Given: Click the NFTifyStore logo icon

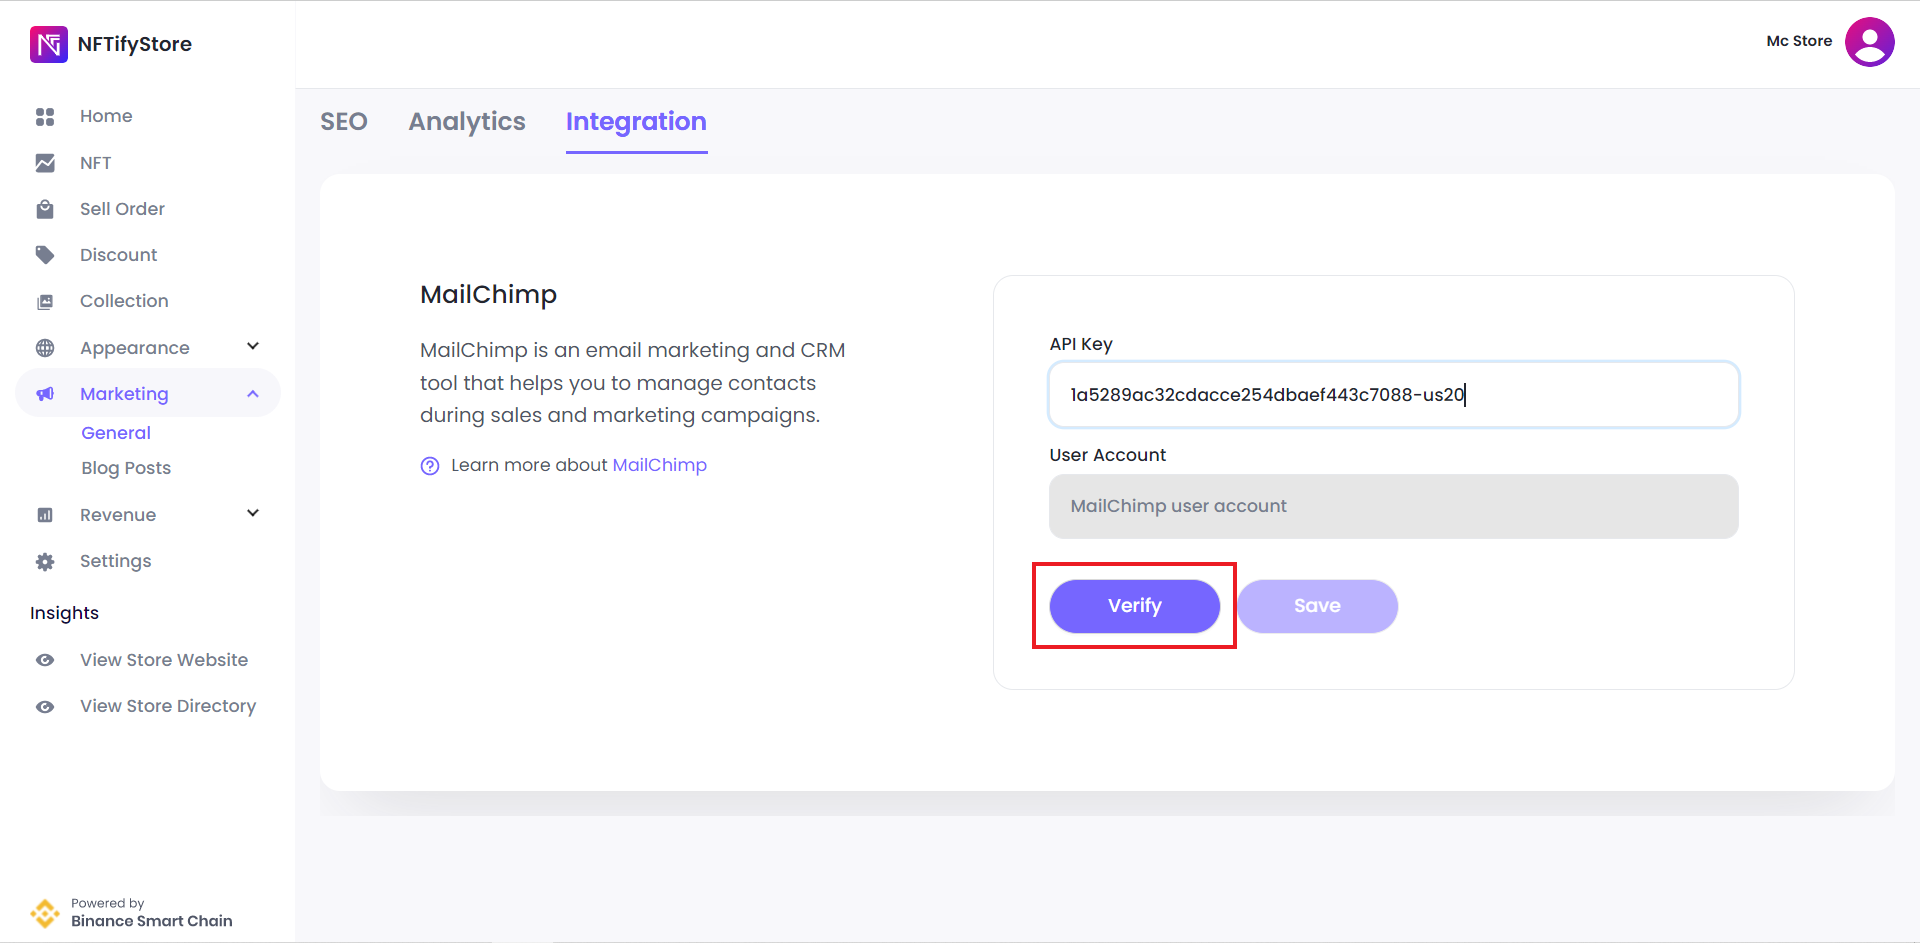Looking at the screenshot, I should pos(49,44).
